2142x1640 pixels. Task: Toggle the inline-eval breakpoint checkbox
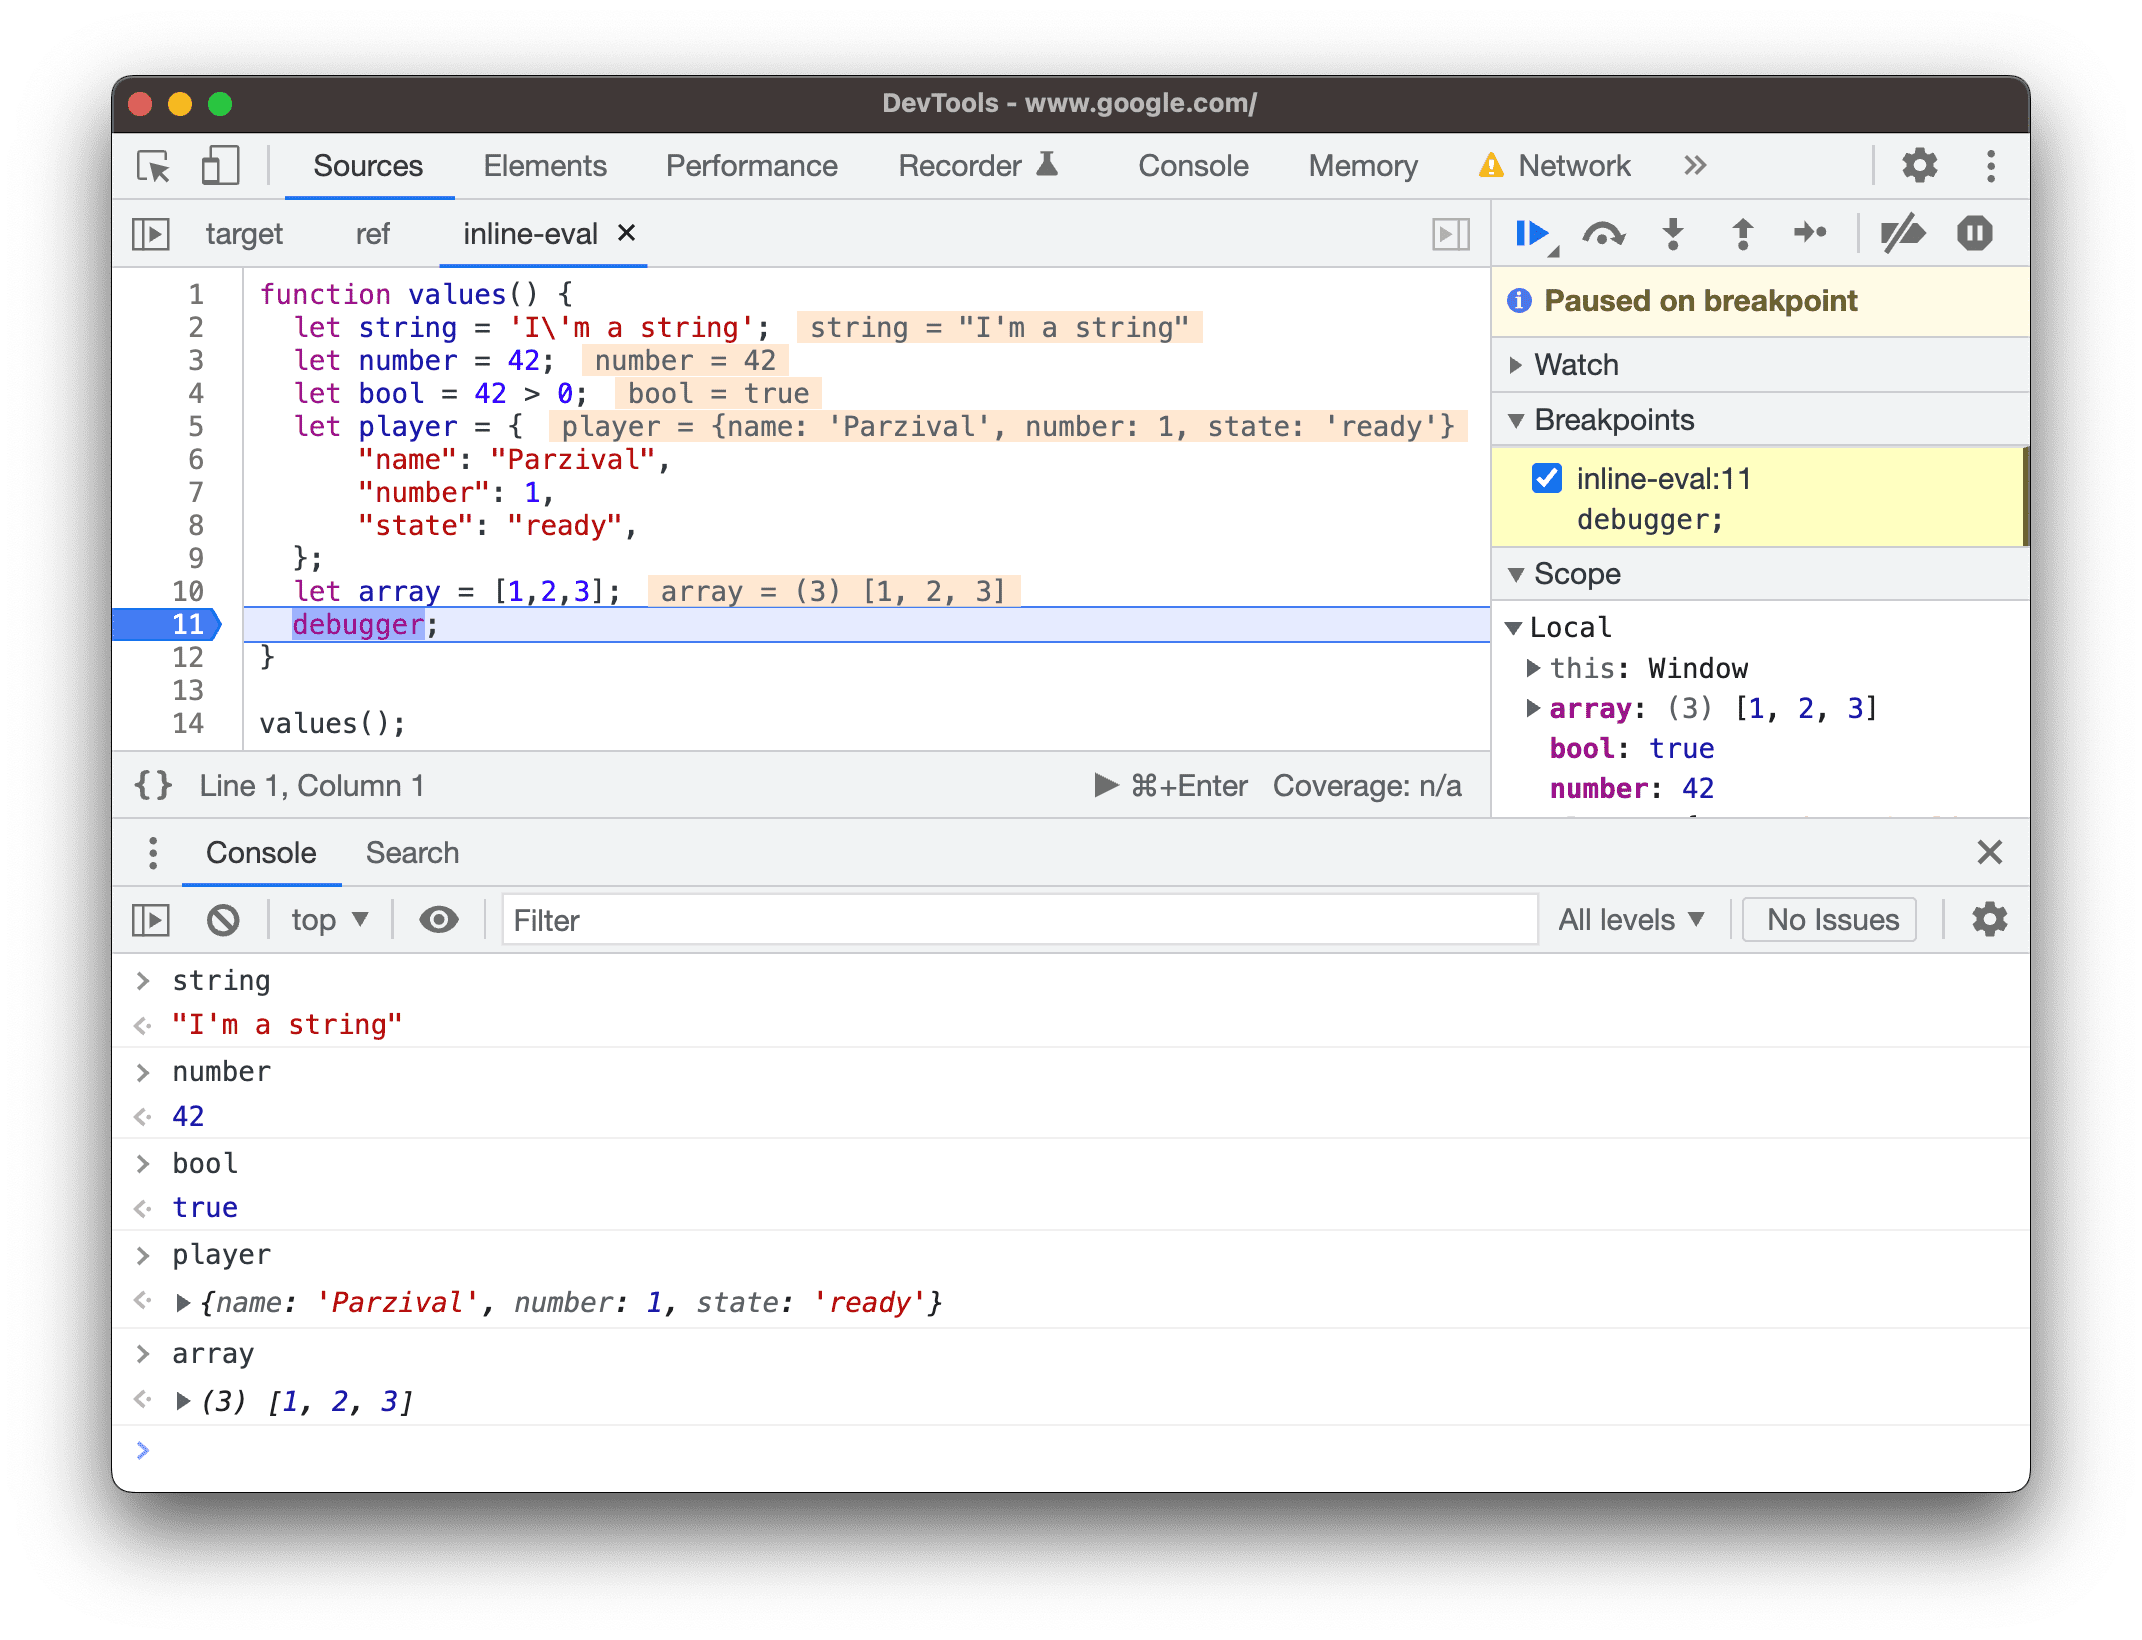[x=1538, y=477]
